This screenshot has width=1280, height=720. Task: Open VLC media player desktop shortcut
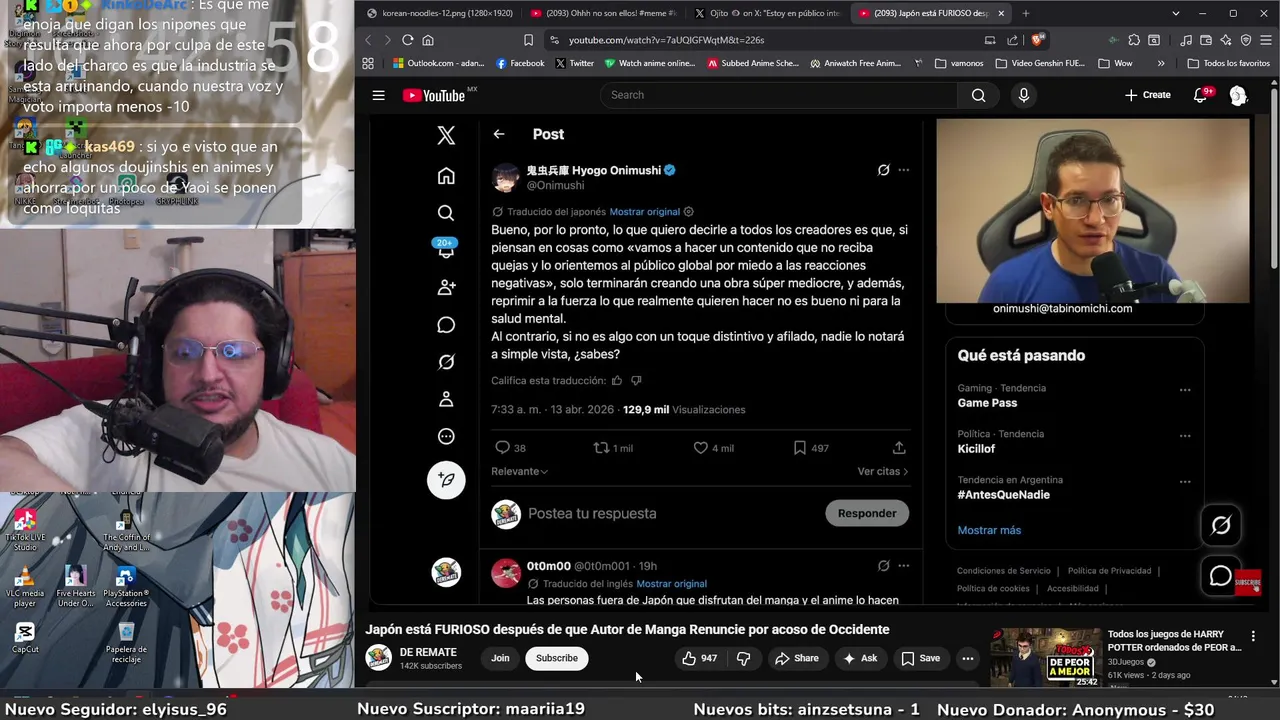pyautogui.click(x=25, y=587)
